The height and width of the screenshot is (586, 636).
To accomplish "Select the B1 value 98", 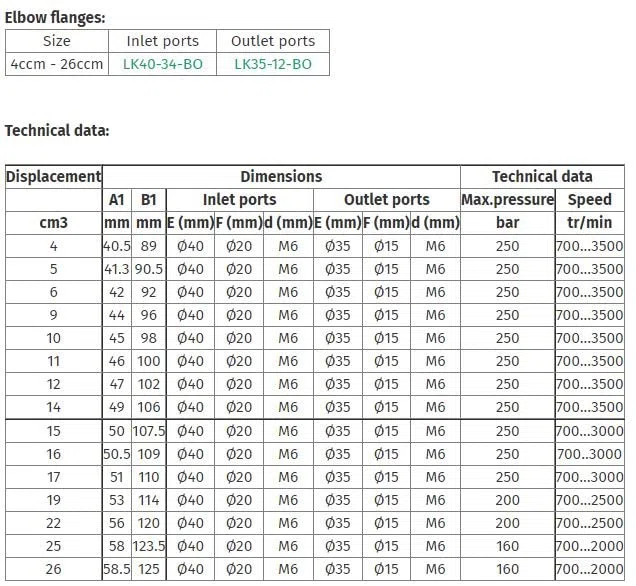I will click(148, 338).
